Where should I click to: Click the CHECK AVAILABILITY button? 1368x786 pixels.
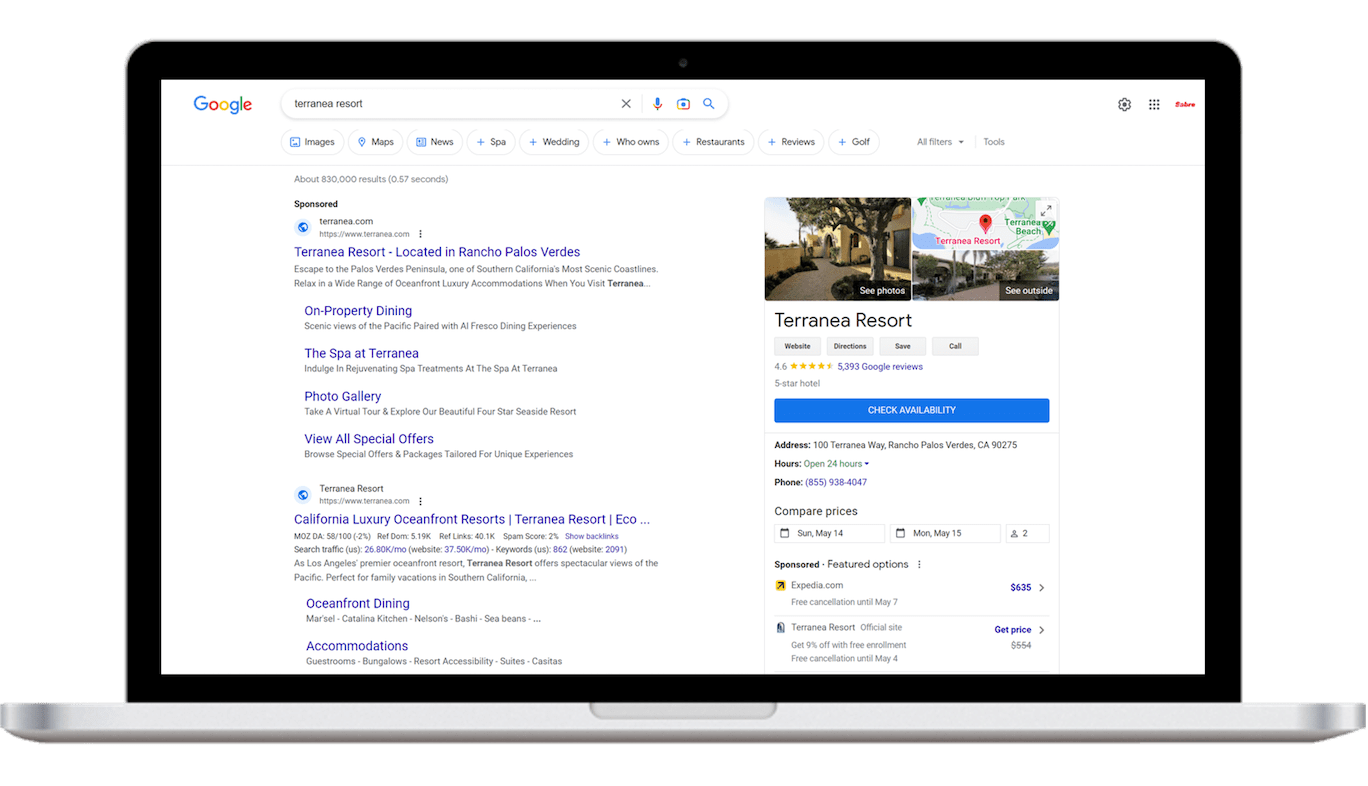912,410
